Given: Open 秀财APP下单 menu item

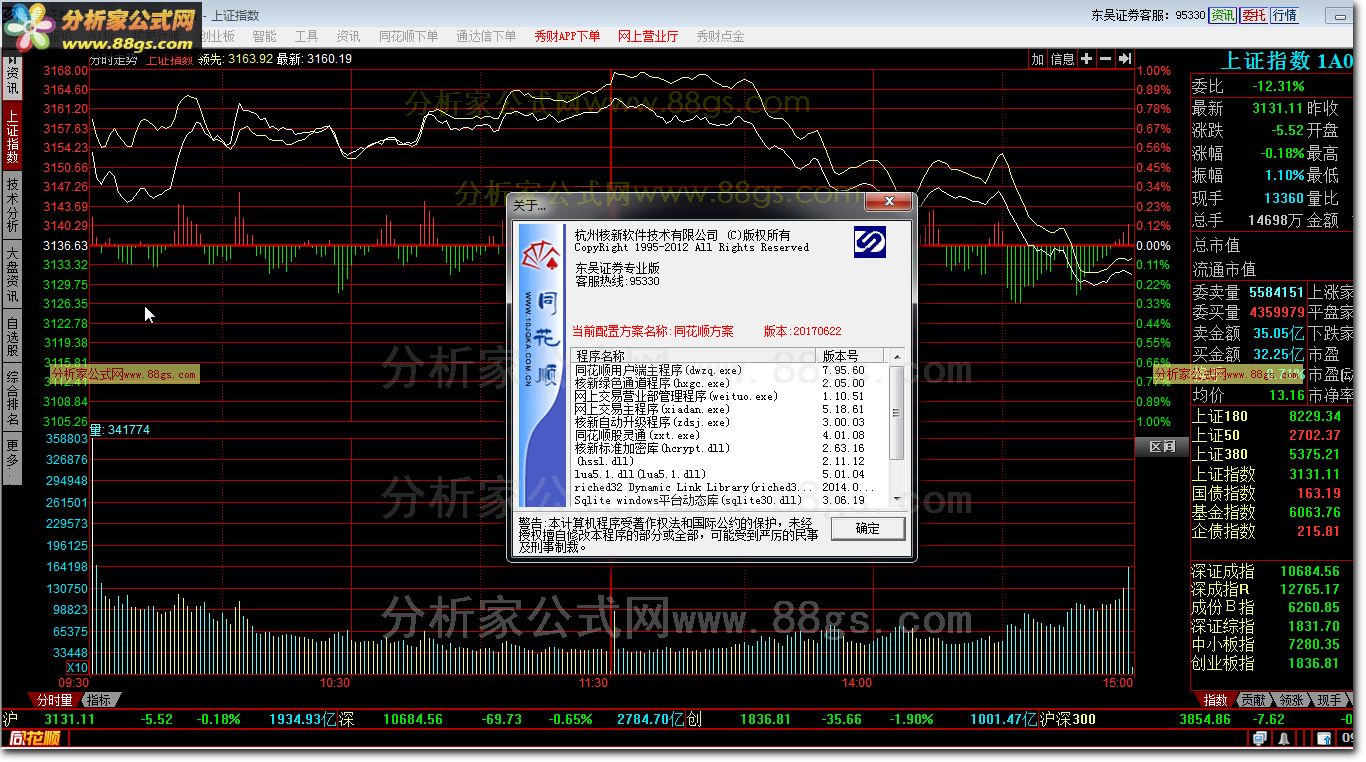Looking at the screenshot, I should click(567, 36).
